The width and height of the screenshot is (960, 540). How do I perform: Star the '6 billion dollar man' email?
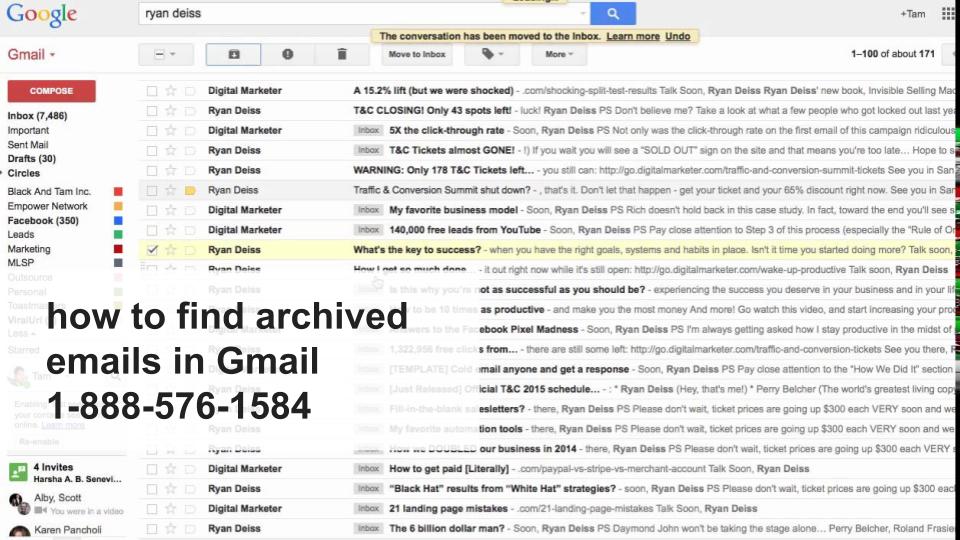171,528
